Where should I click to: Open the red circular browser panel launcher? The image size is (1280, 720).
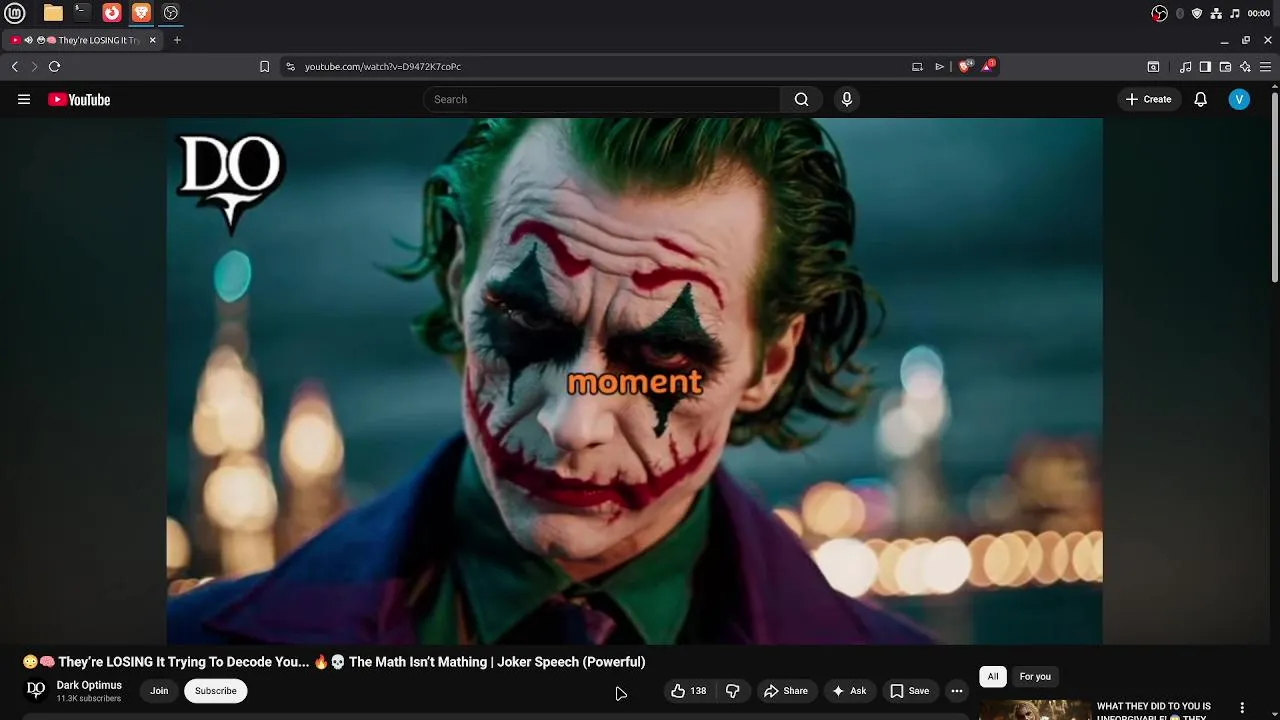[x=112, y=13]
